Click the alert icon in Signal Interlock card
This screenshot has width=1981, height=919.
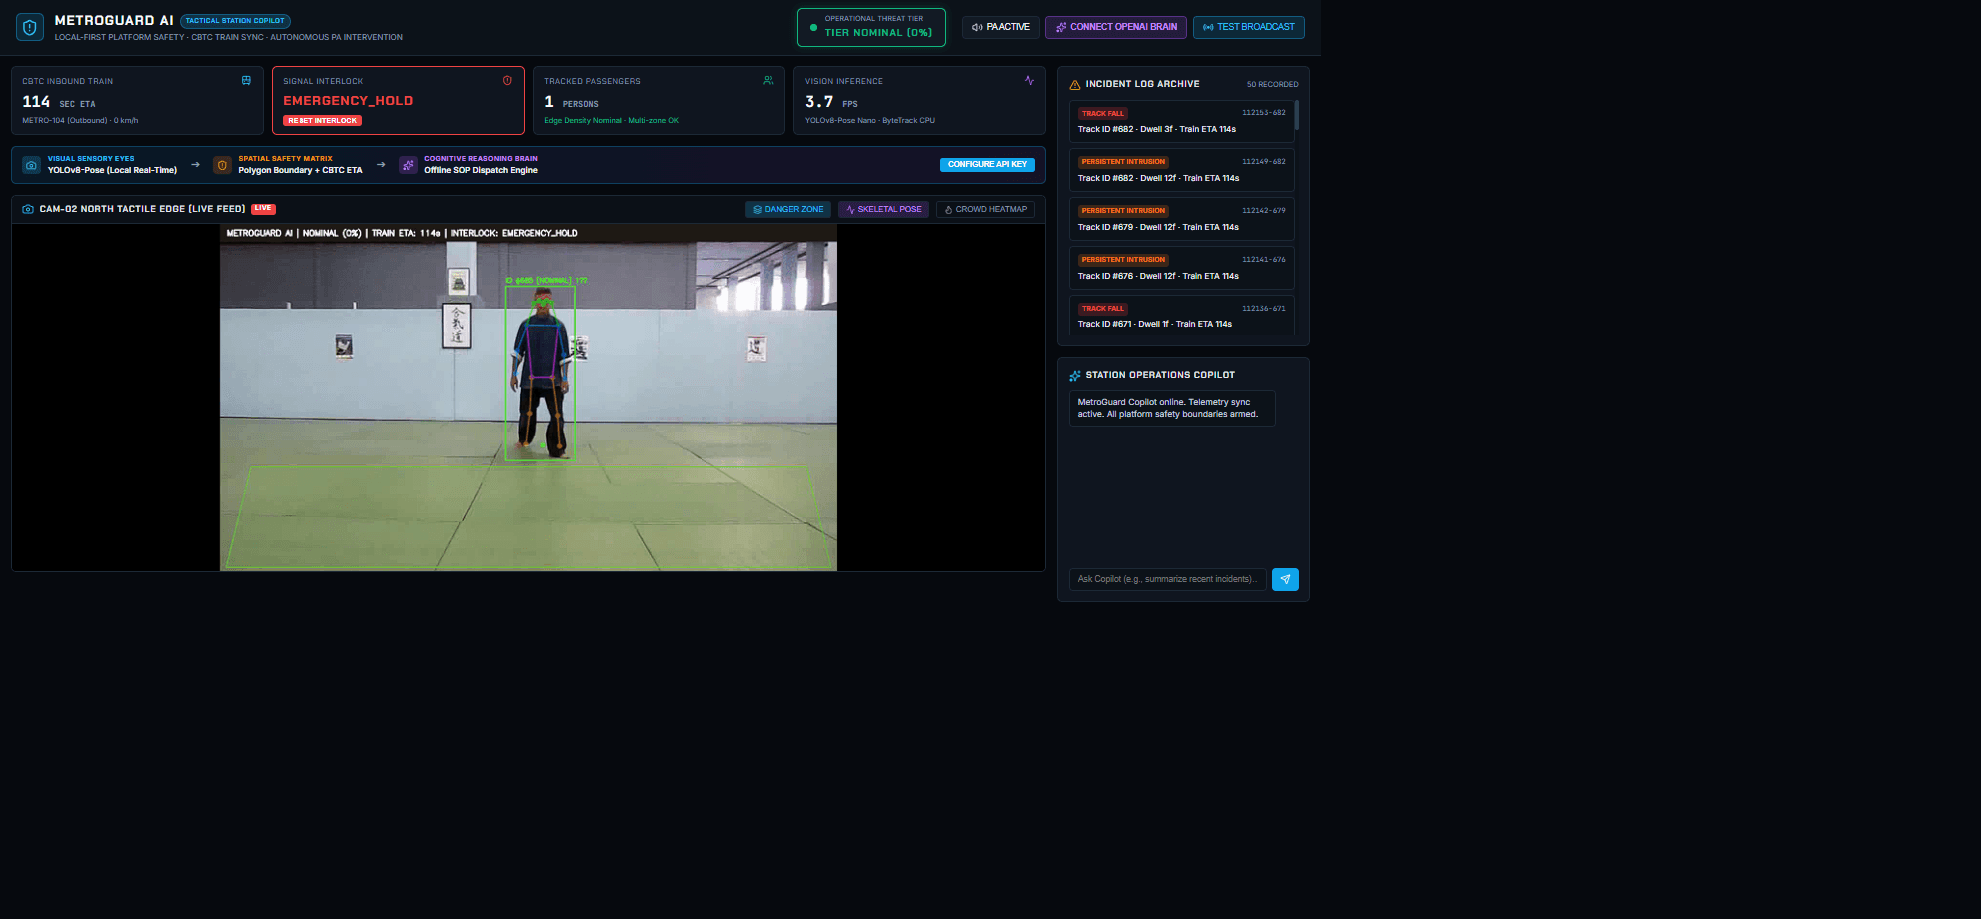coord(507,80)
